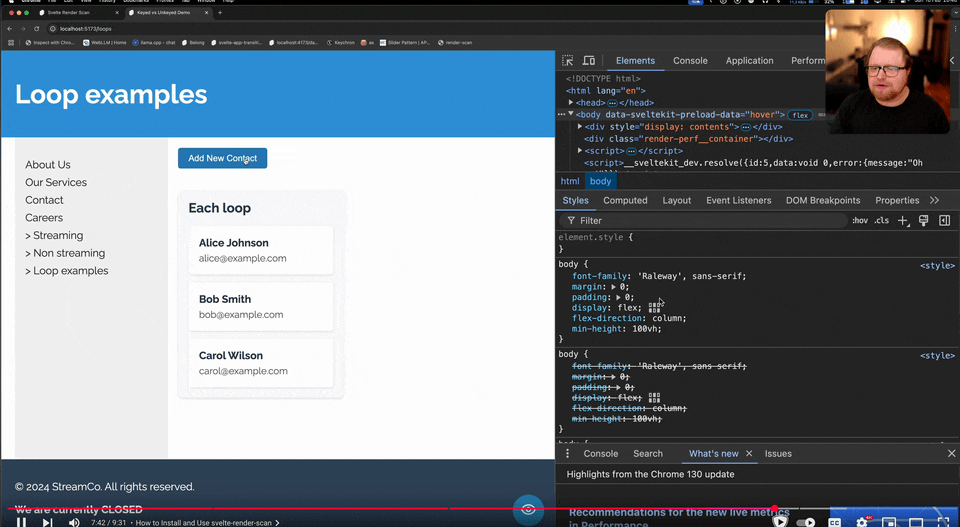
Task: Focus the Styles Filter input field
Action: click(703, 220)
